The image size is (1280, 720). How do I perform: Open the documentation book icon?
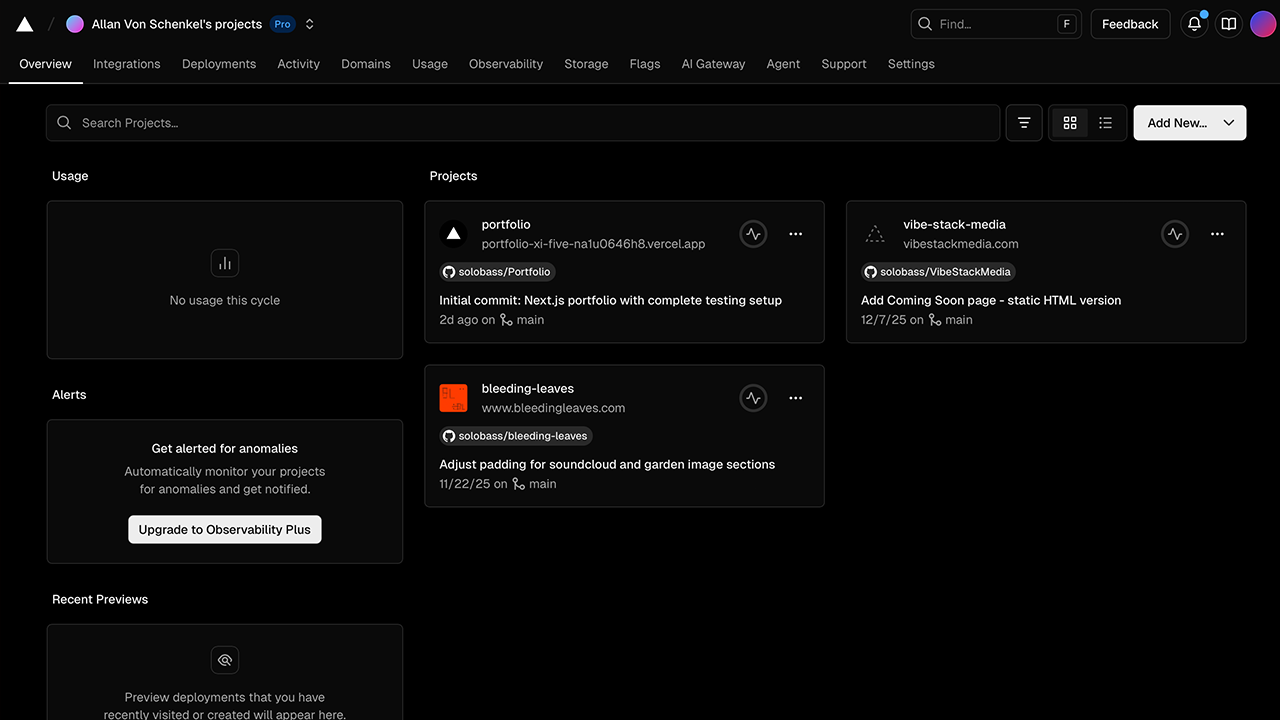tap(1228, 23)
